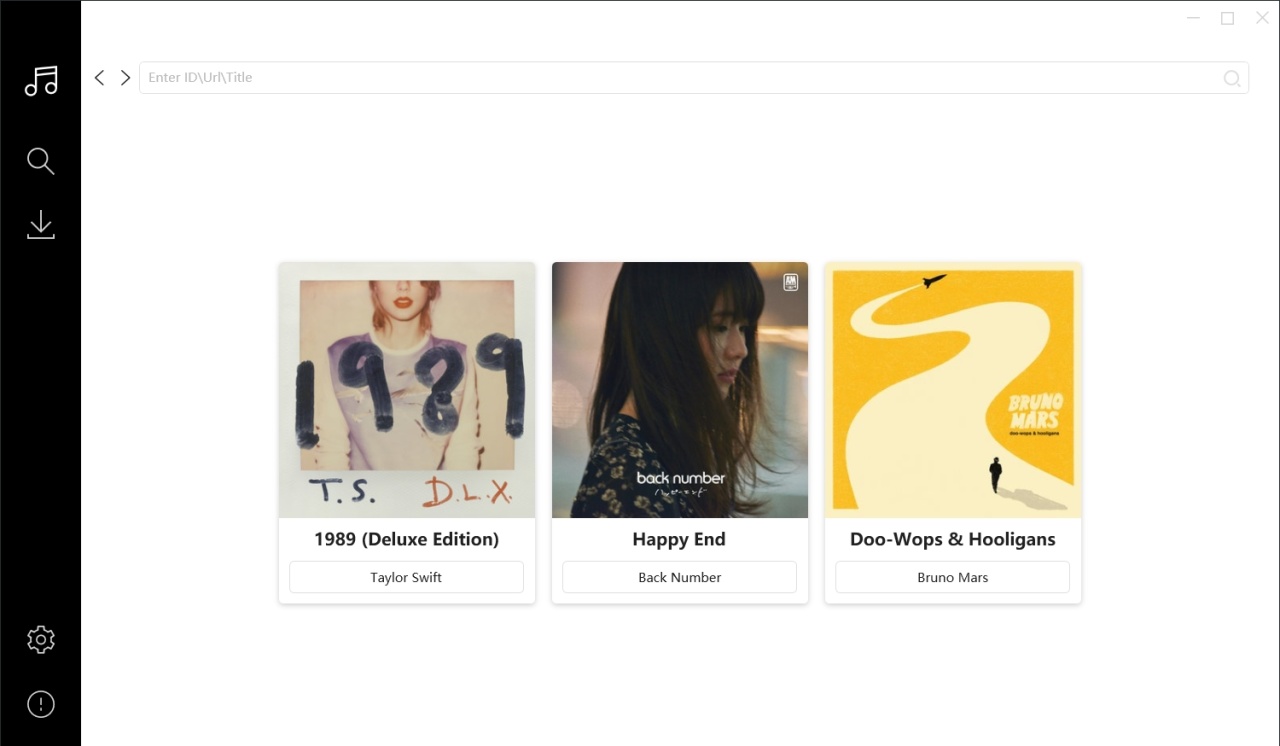1280x746 pixels.
Task: Click the badge icon on Happy End cover
Action: (x=790, y=283)
